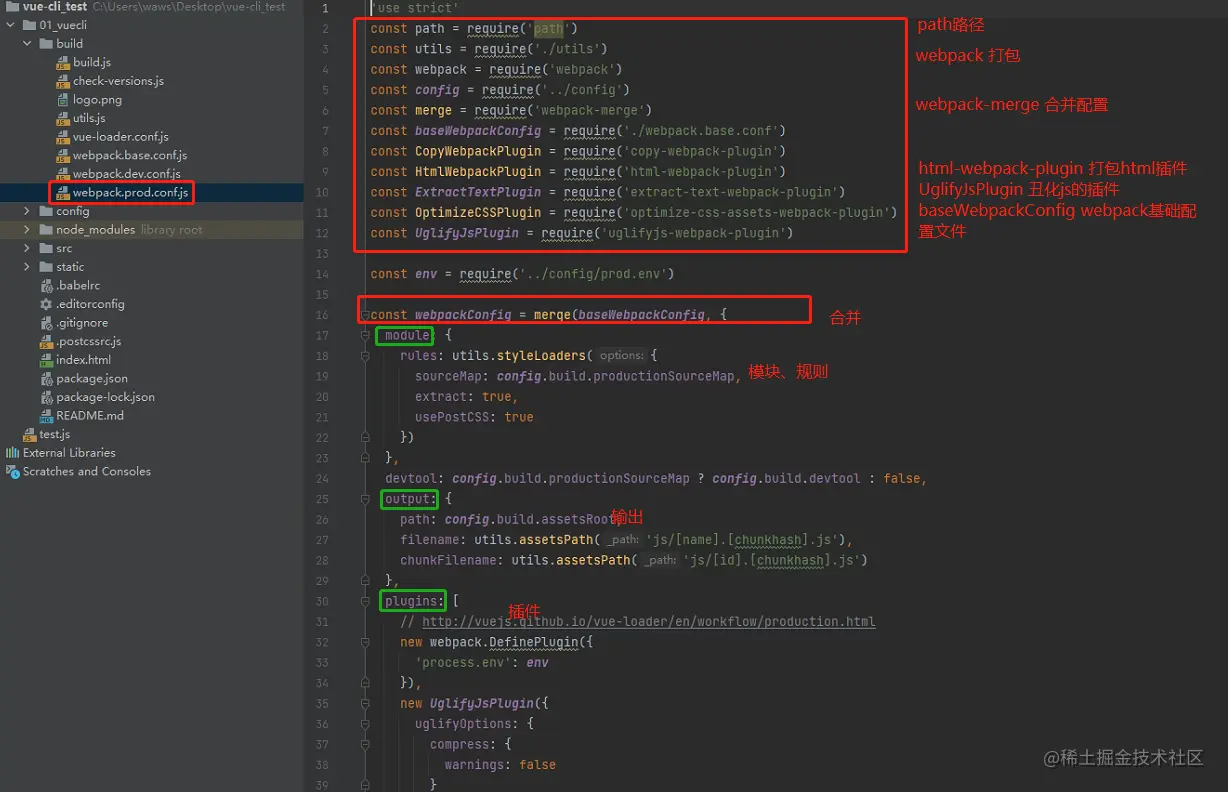This screenshot has width=1228, height=792.
Task: Click the index.html file icon
Action: click(x=46, y=360)
